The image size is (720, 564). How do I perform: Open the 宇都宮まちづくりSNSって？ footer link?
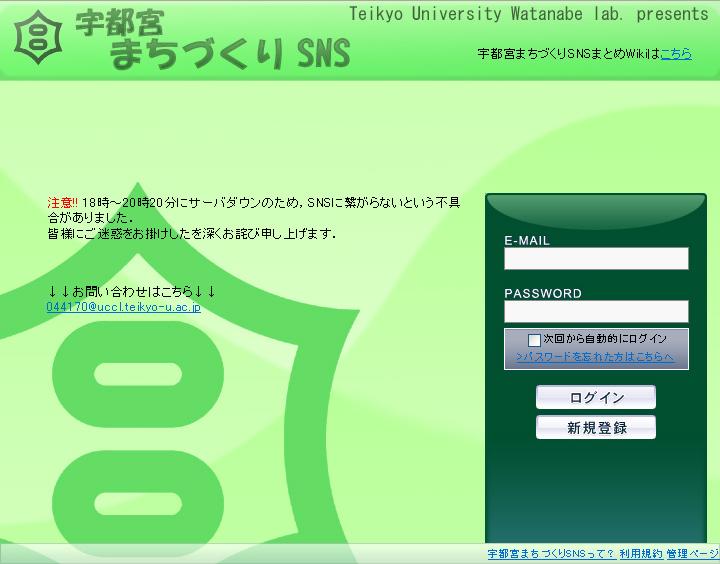click(551, 554)
